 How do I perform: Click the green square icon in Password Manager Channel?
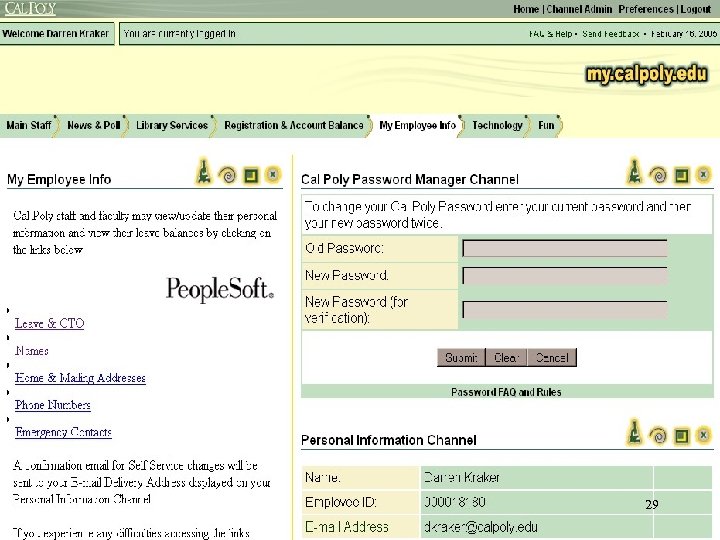[681, 175]
